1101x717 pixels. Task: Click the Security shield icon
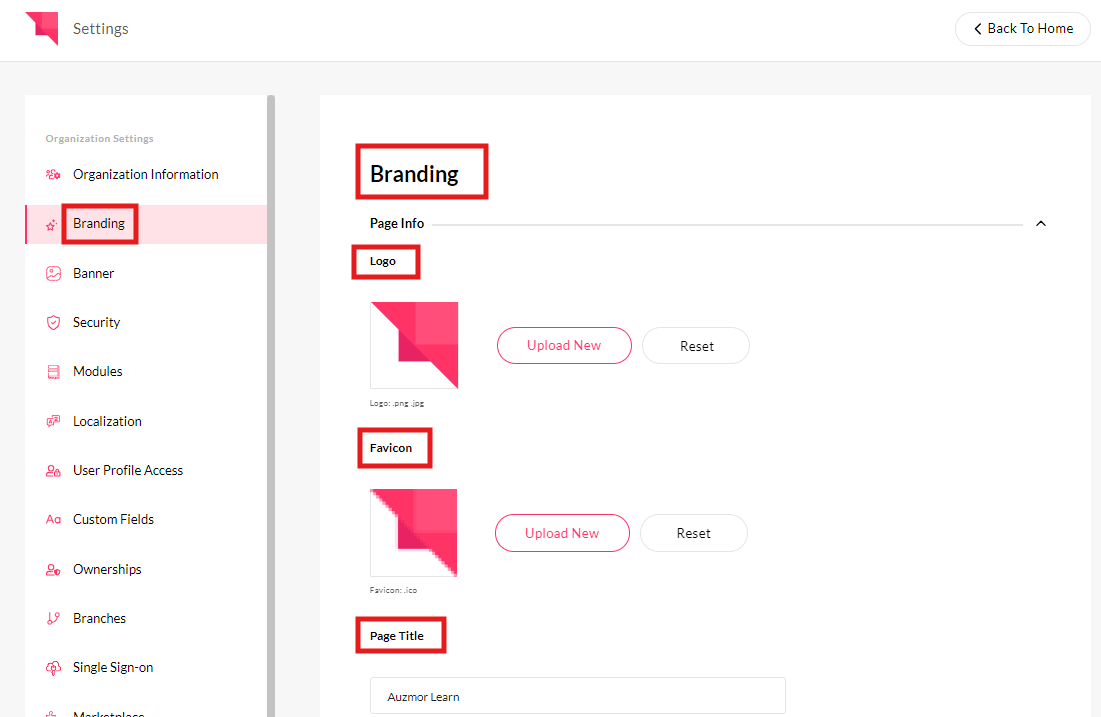click(x=53, y=322)
